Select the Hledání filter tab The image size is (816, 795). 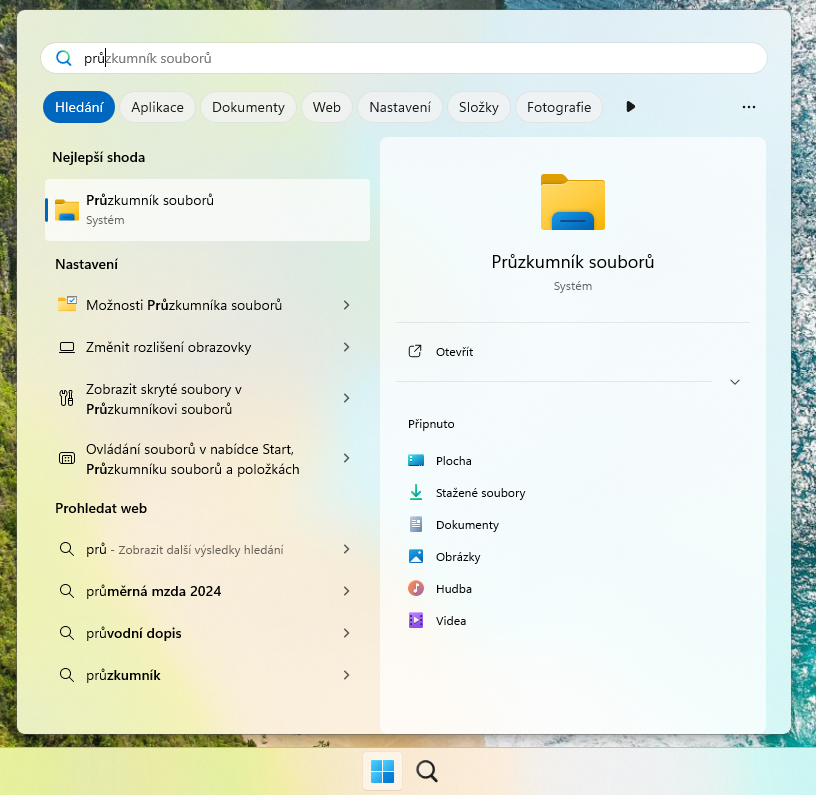coord(79,107)
